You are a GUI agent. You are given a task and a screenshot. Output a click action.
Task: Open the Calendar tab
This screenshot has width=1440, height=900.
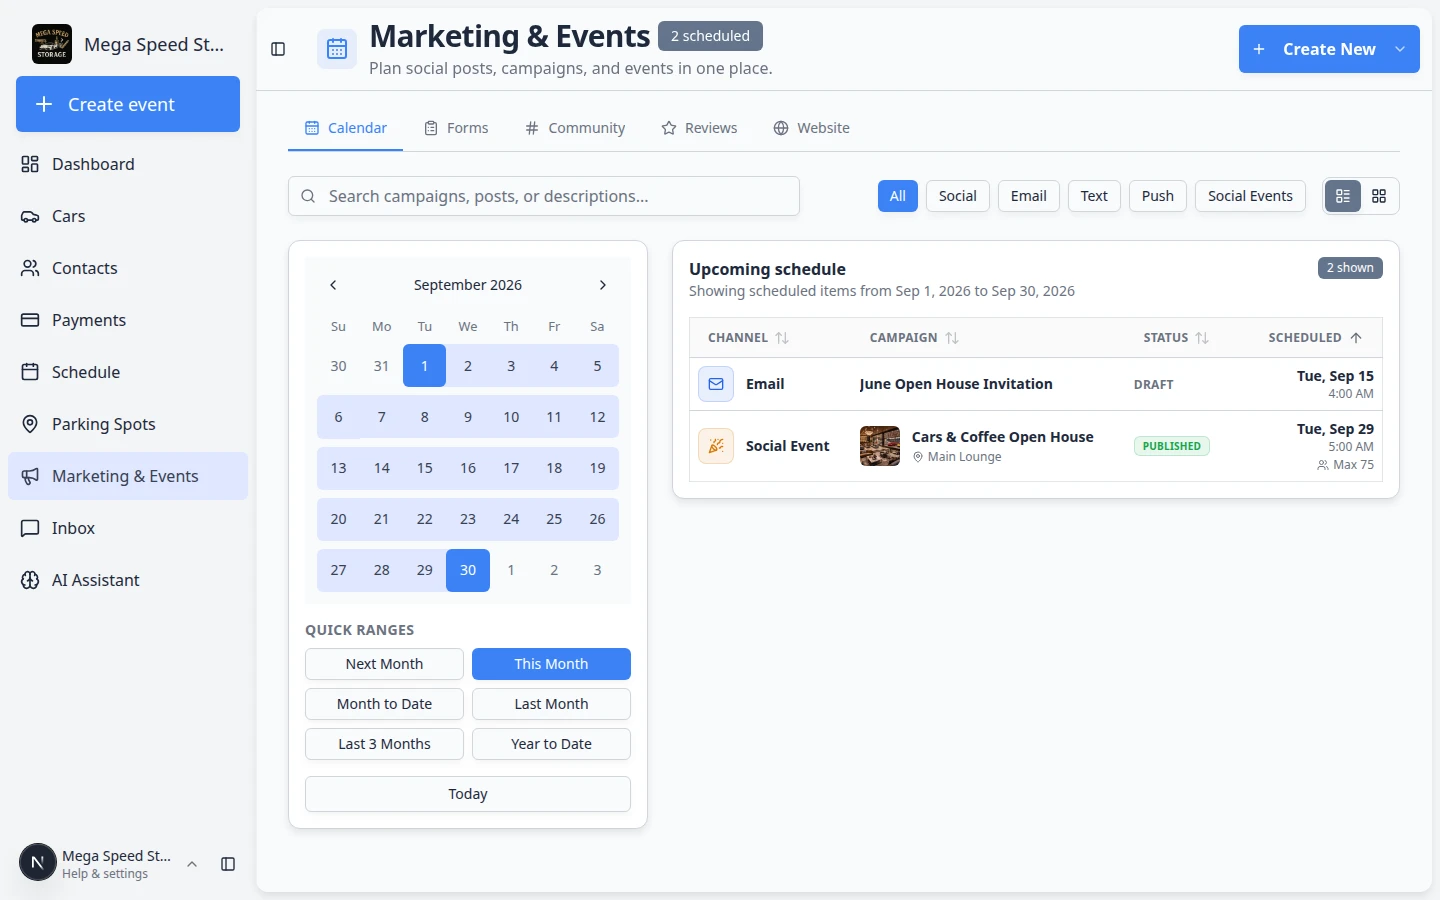(346, 128)
